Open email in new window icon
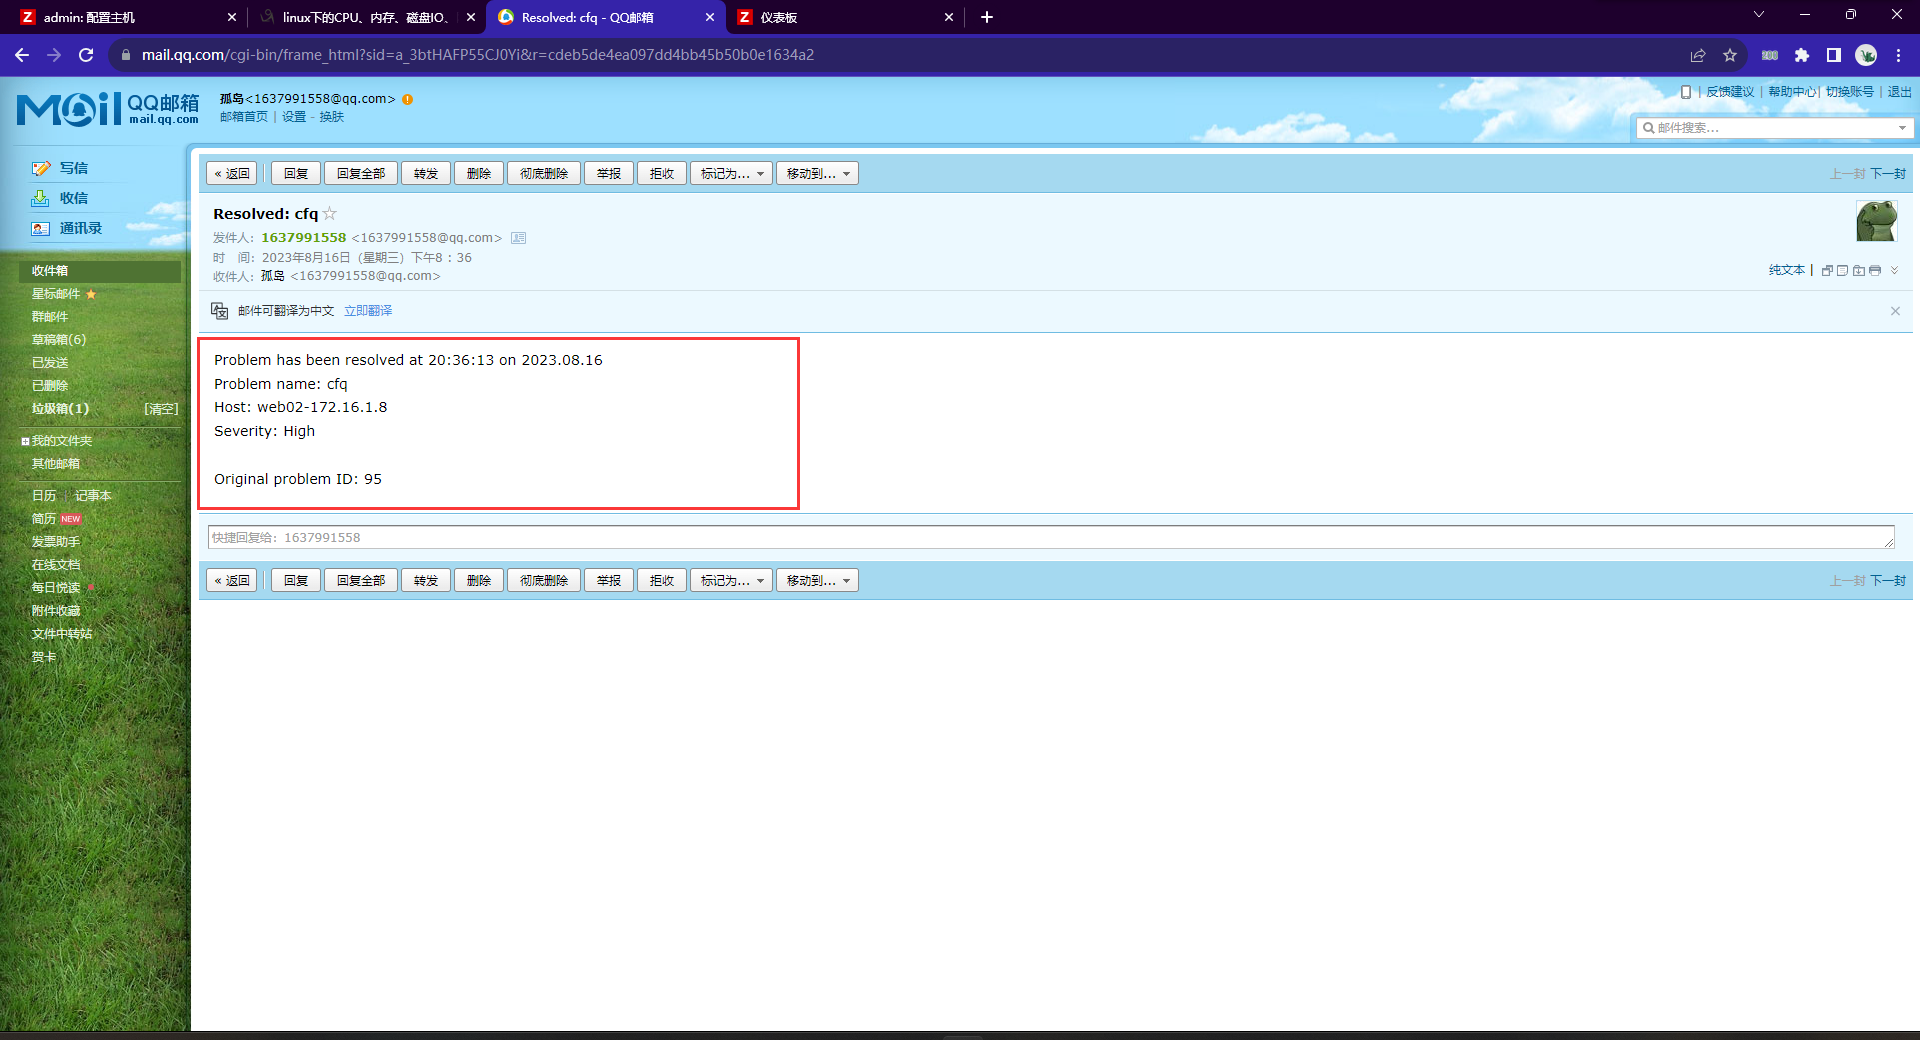This screenshot has width=1920, height=1040. [1827, 270]
